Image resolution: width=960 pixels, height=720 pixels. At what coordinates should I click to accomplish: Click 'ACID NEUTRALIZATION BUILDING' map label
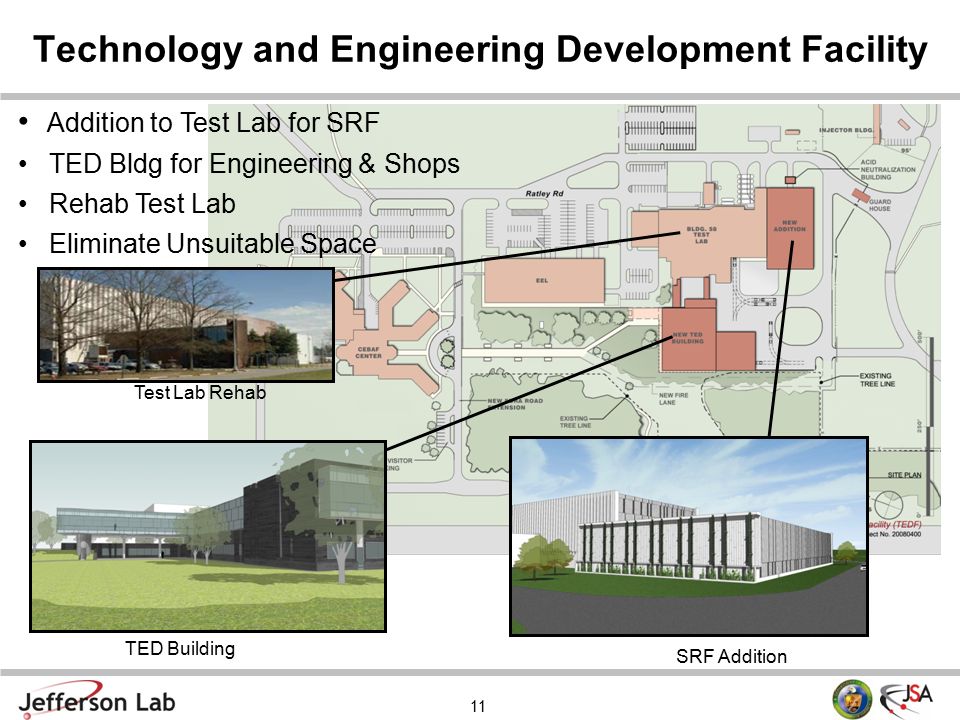click(x=888, y=170)
